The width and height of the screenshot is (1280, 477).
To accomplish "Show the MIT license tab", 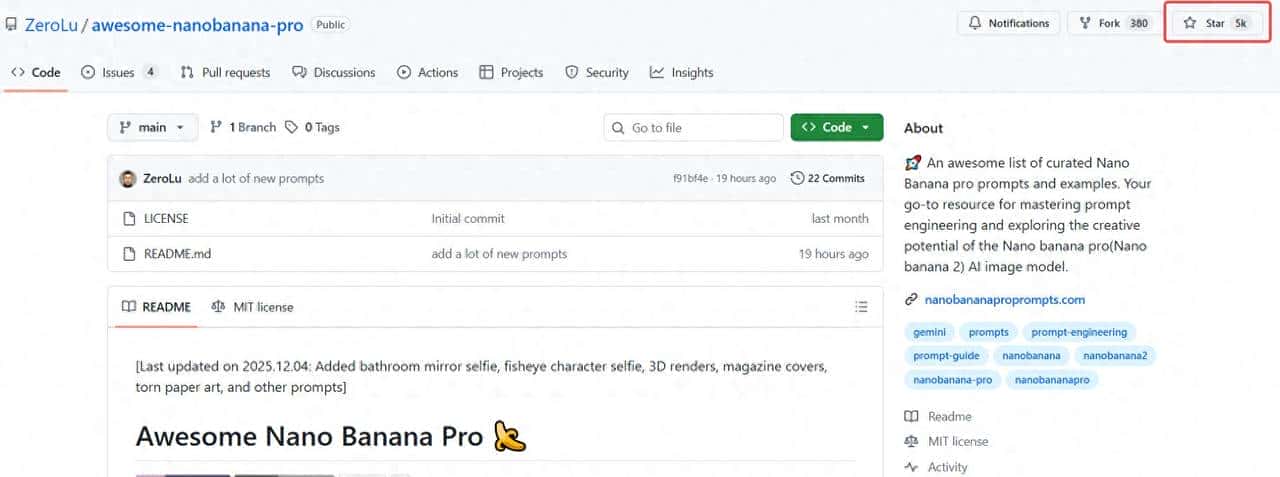I will (262, 307).
